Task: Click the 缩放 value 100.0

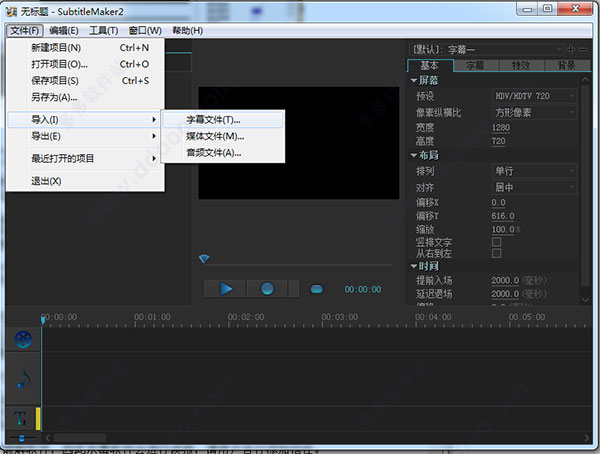Action: tap(503, 229)
